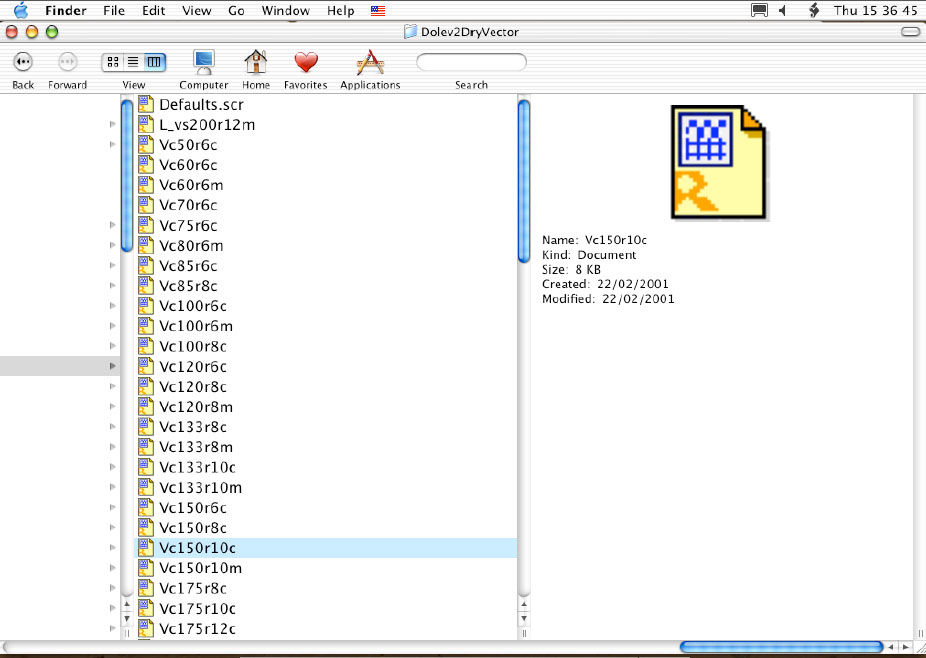The image size is (926, 658).
Task: Select the Vc60r6m file icon
Action: [146, 184]
